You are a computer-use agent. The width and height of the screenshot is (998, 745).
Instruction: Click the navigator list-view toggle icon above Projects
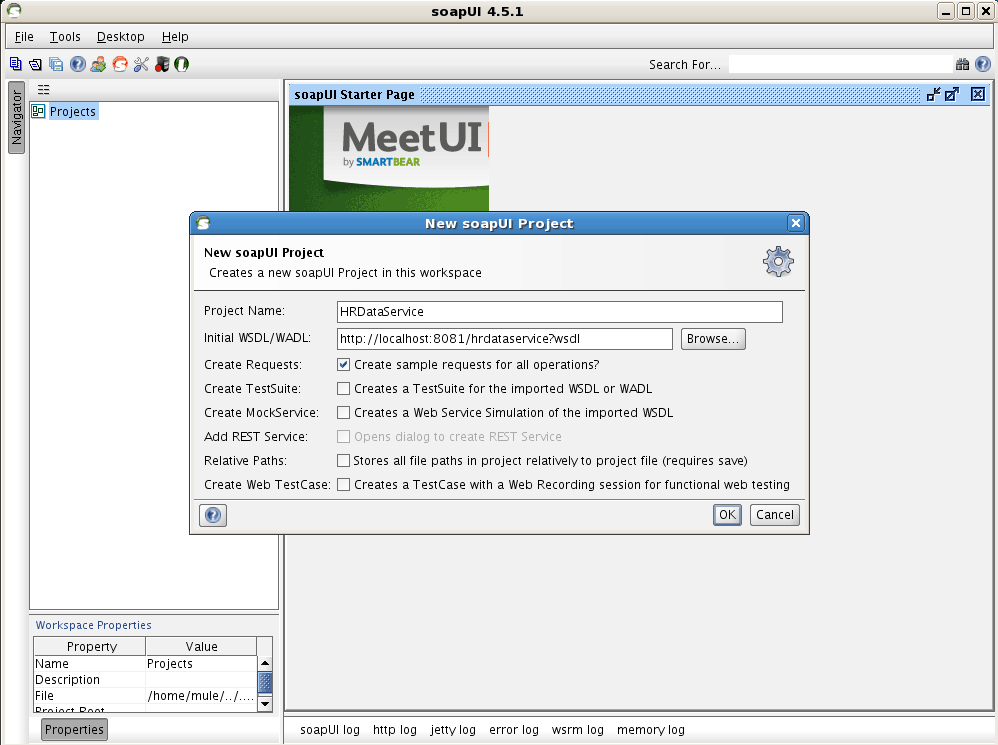(43, 90)
